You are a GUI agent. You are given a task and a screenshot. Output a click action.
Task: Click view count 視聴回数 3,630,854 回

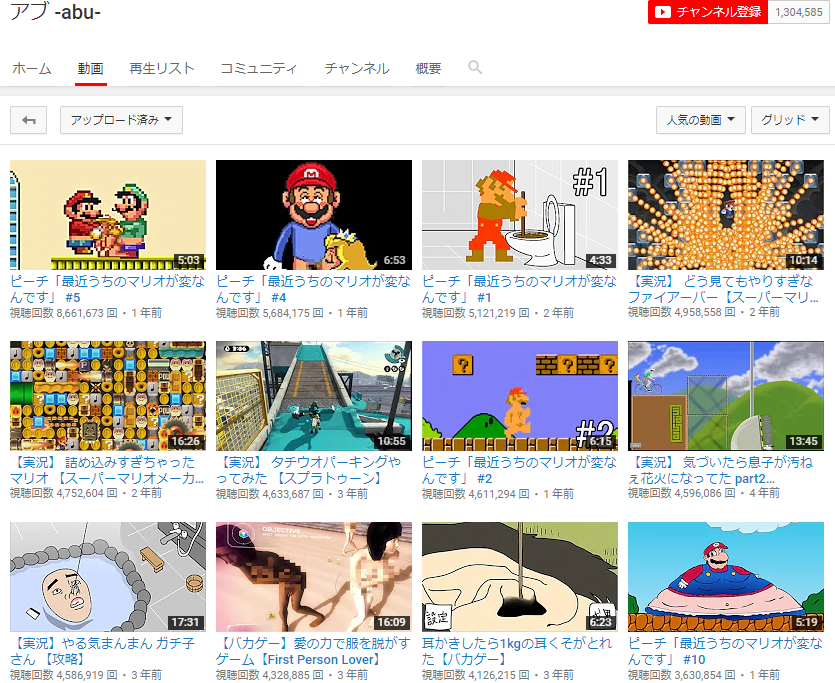click(682, 675)
